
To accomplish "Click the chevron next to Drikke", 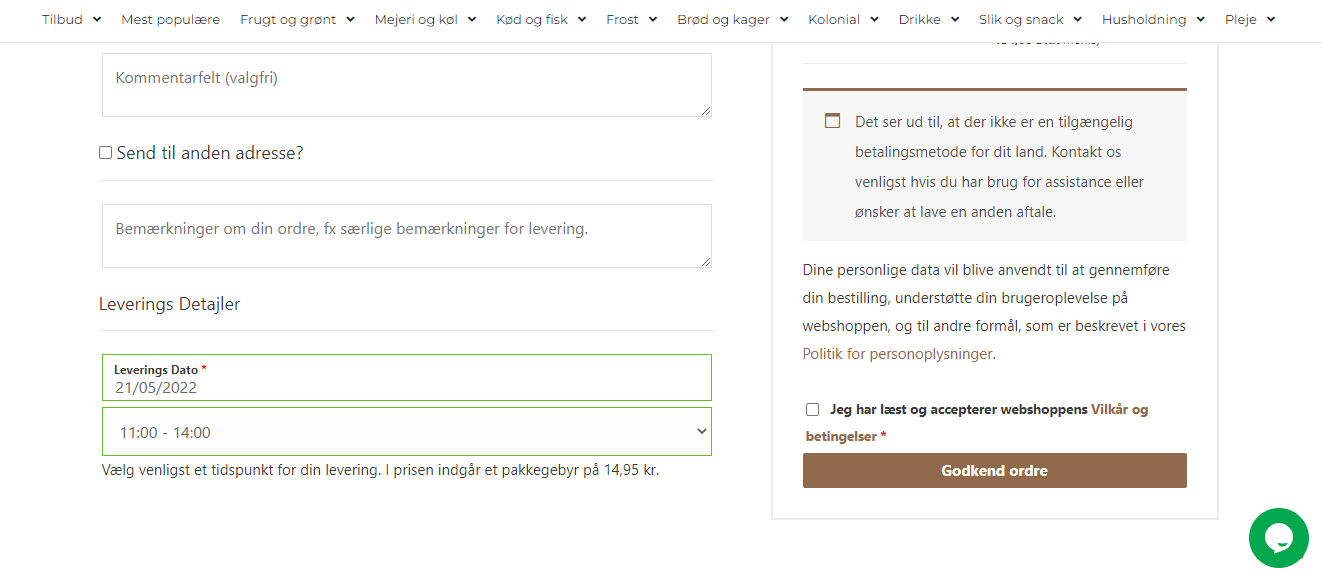I will coord(954,20).
